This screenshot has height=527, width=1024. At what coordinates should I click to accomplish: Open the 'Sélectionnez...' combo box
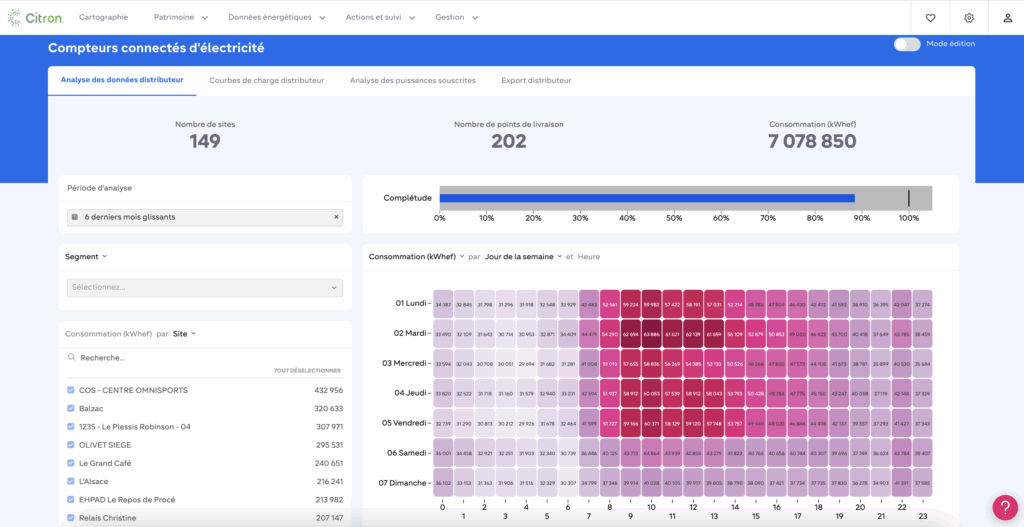(x=204, y=287)
